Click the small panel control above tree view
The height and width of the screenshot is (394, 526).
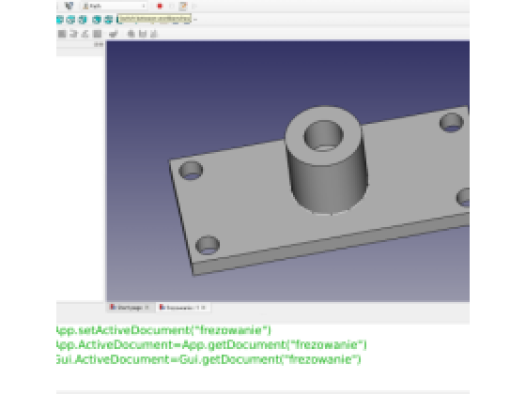[x=98, y=44]
